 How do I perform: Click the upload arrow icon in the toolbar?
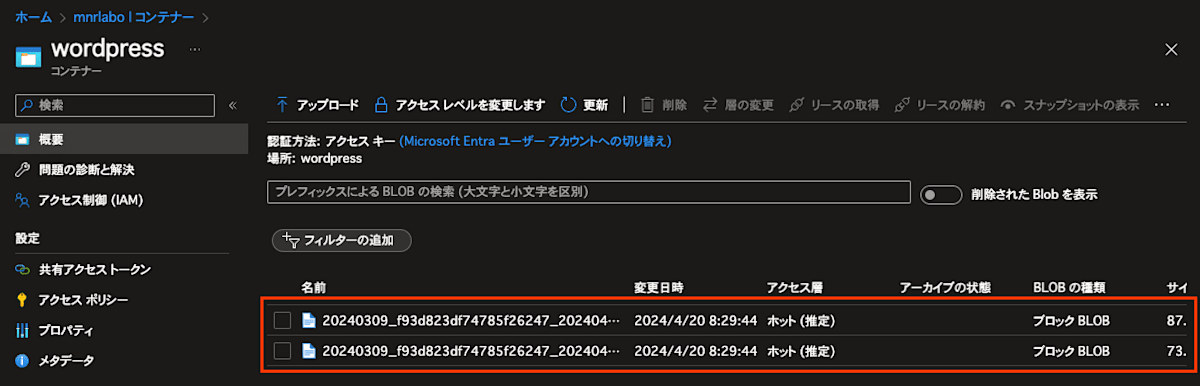tap(282, 105)
